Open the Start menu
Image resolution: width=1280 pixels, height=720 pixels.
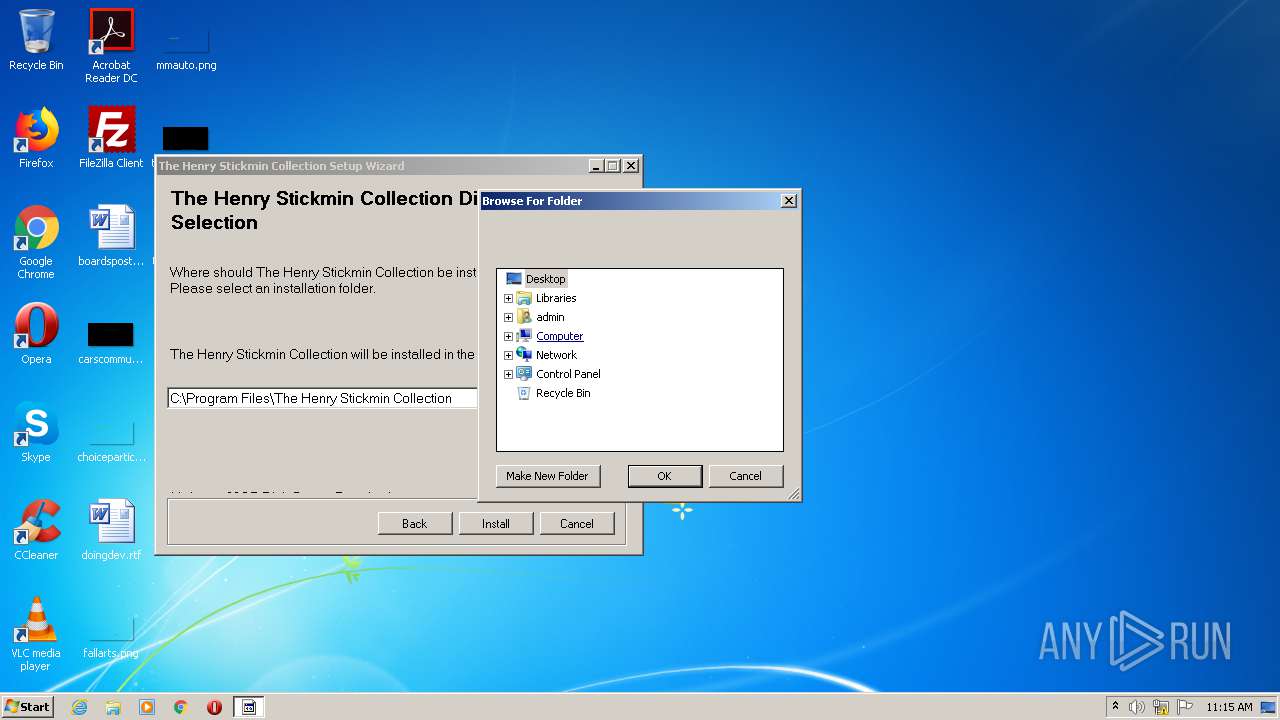tap(28, 706)
